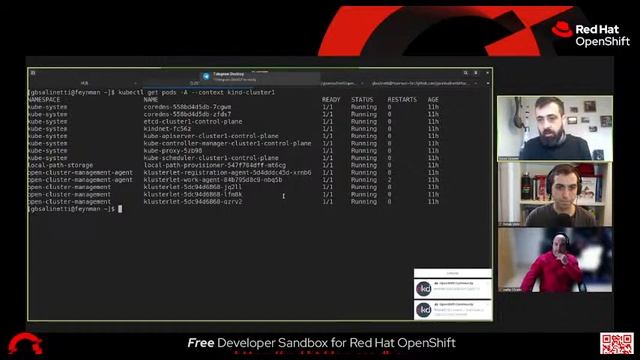Switch to the first terminal tab

[84, 83]
